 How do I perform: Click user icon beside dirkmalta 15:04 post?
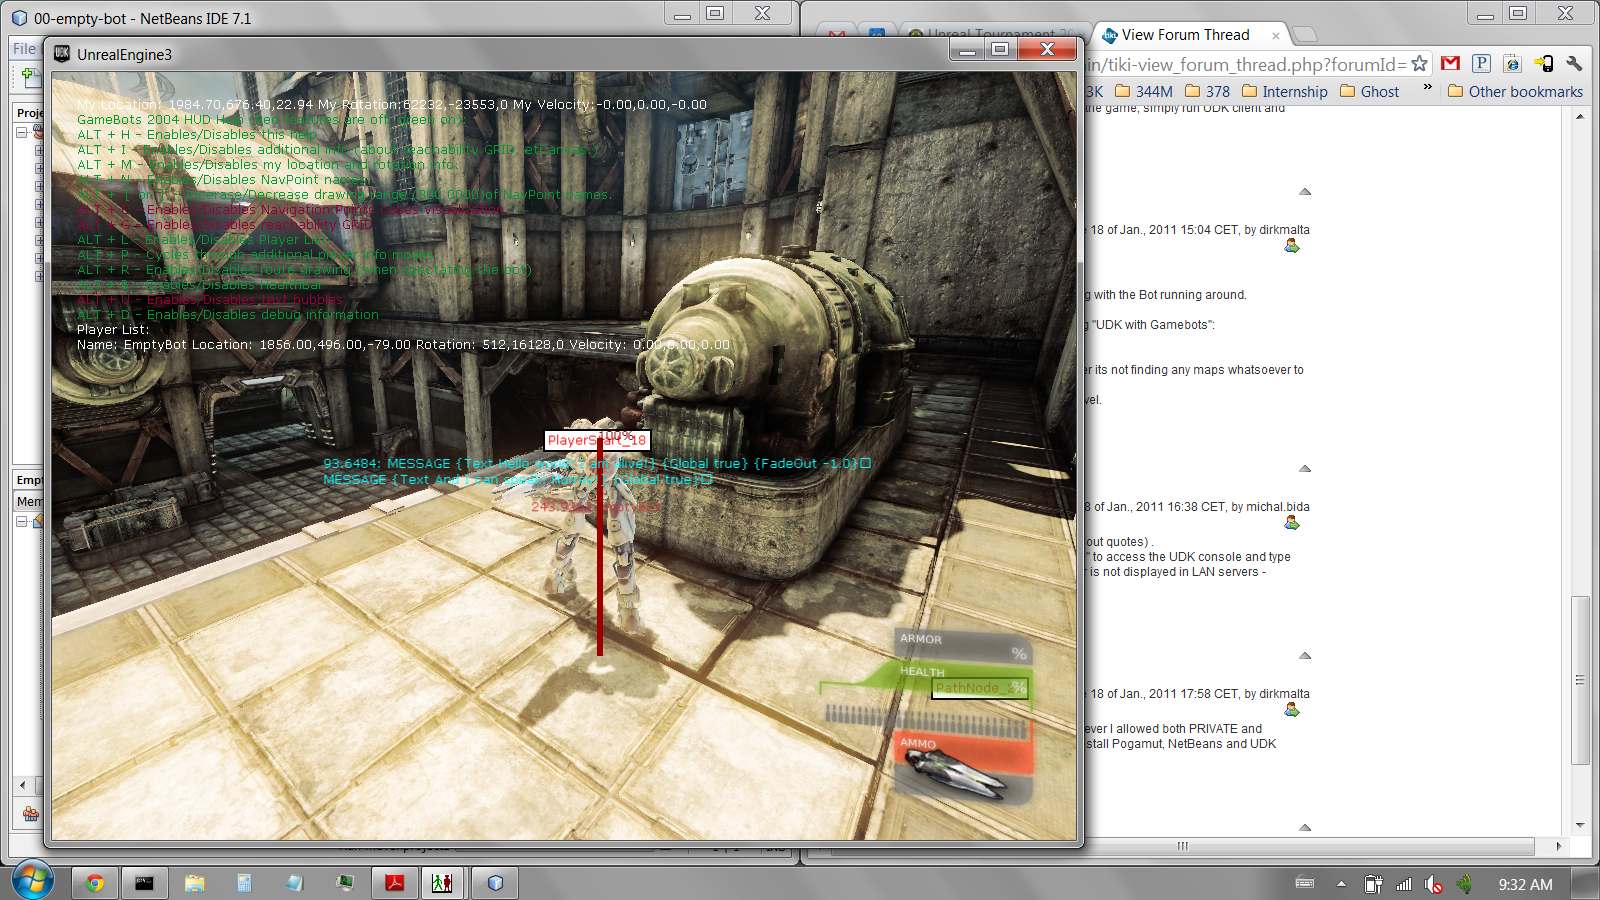tap(1292, 246)
